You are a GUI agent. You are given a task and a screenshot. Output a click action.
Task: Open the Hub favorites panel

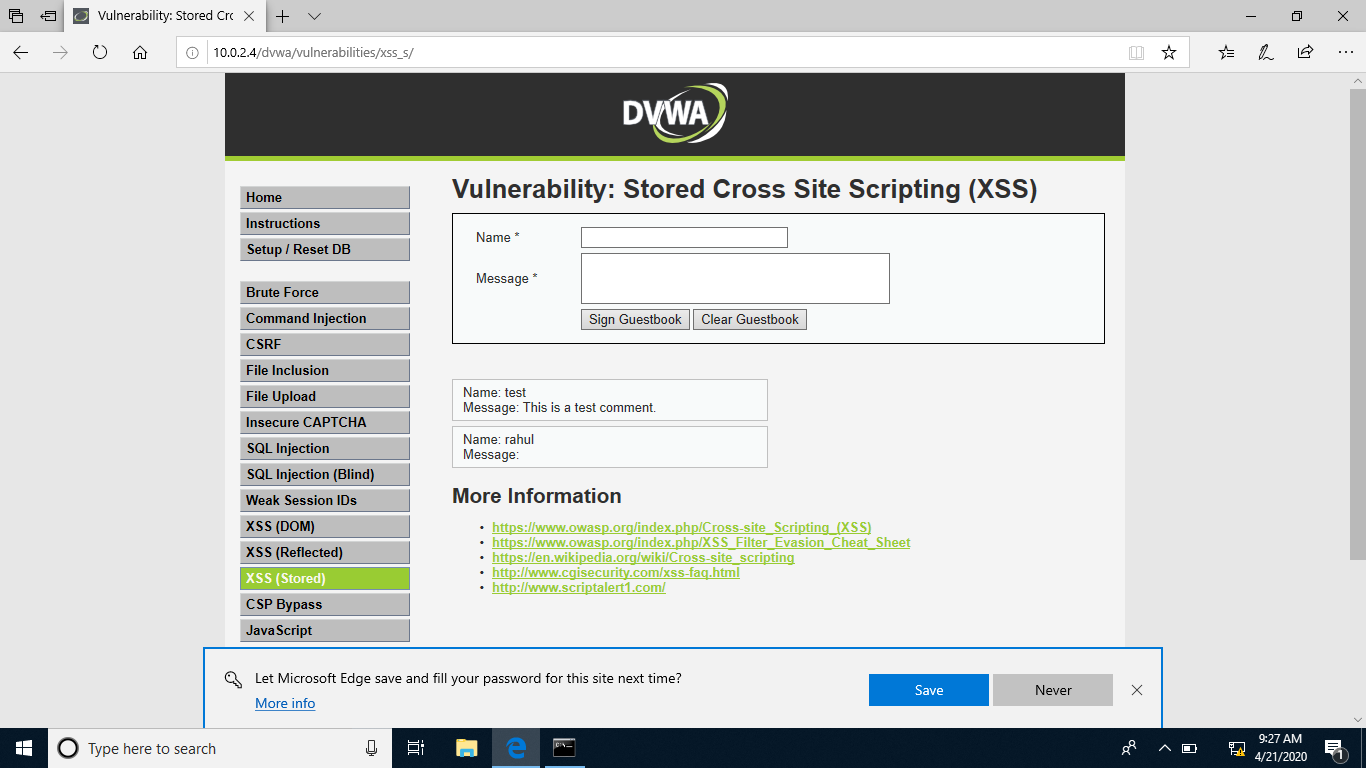(x=1226, y=52)
